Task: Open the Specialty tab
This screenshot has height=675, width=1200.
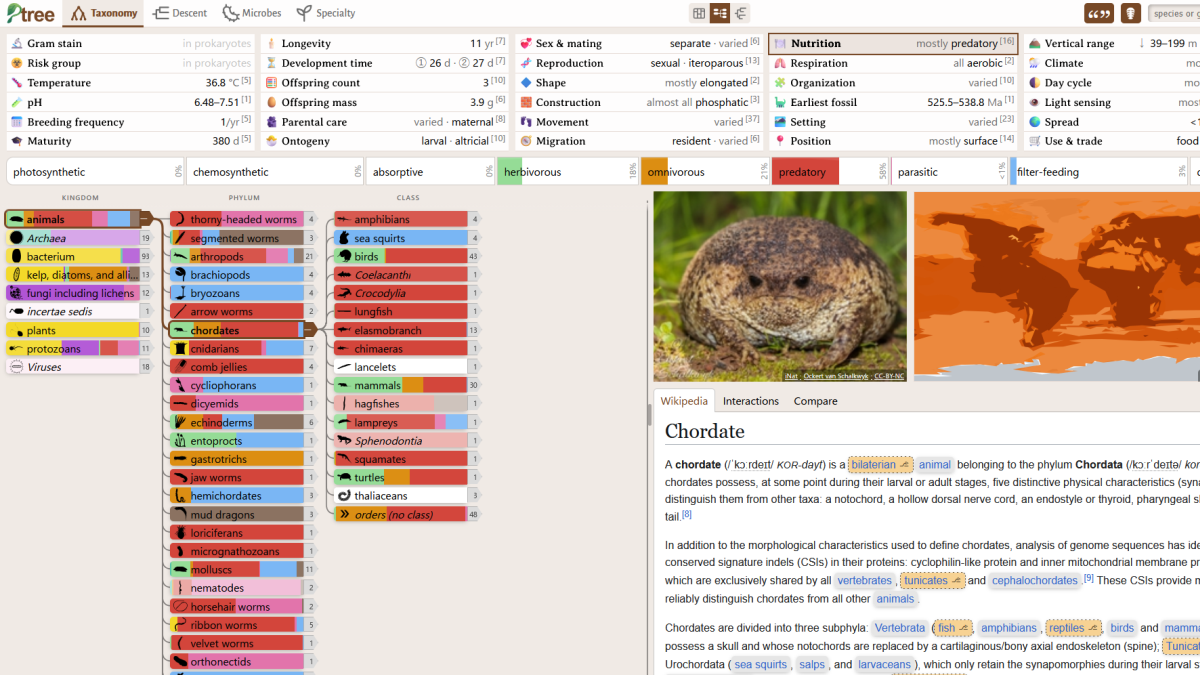Action: pyautogui.click(x=326, y=13)
